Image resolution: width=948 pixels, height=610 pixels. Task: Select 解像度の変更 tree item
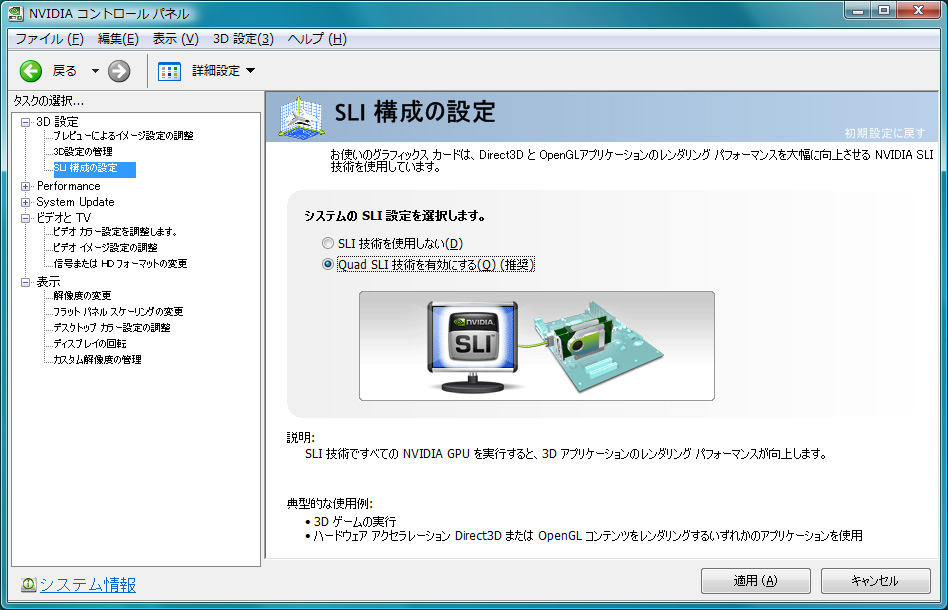click(x=82, y=296)
